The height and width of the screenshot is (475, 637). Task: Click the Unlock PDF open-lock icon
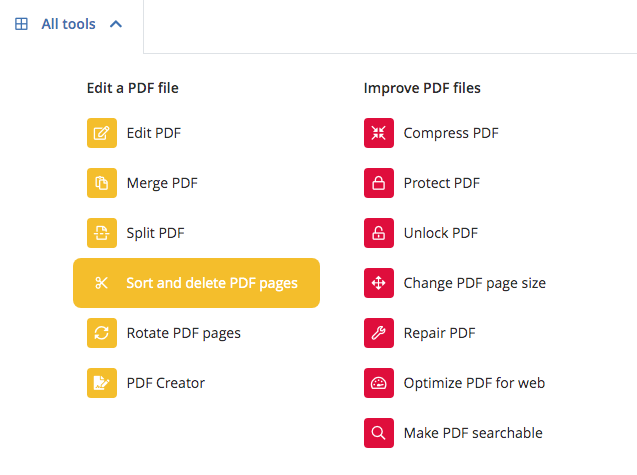[x=379, y=233]
